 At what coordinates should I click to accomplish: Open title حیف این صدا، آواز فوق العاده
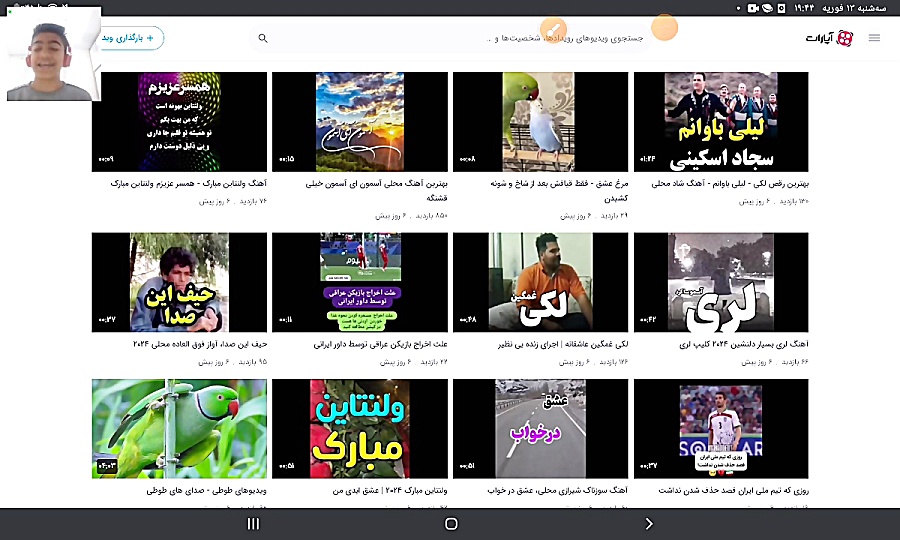pos(200,344)
